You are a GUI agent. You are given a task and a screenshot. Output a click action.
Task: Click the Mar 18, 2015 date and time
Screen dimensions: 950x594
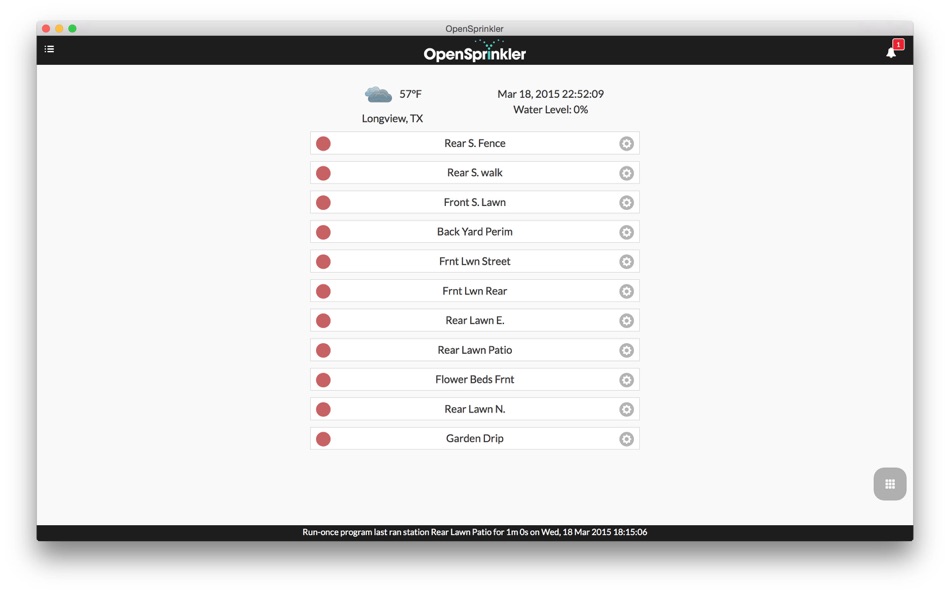tap(550, 94)
